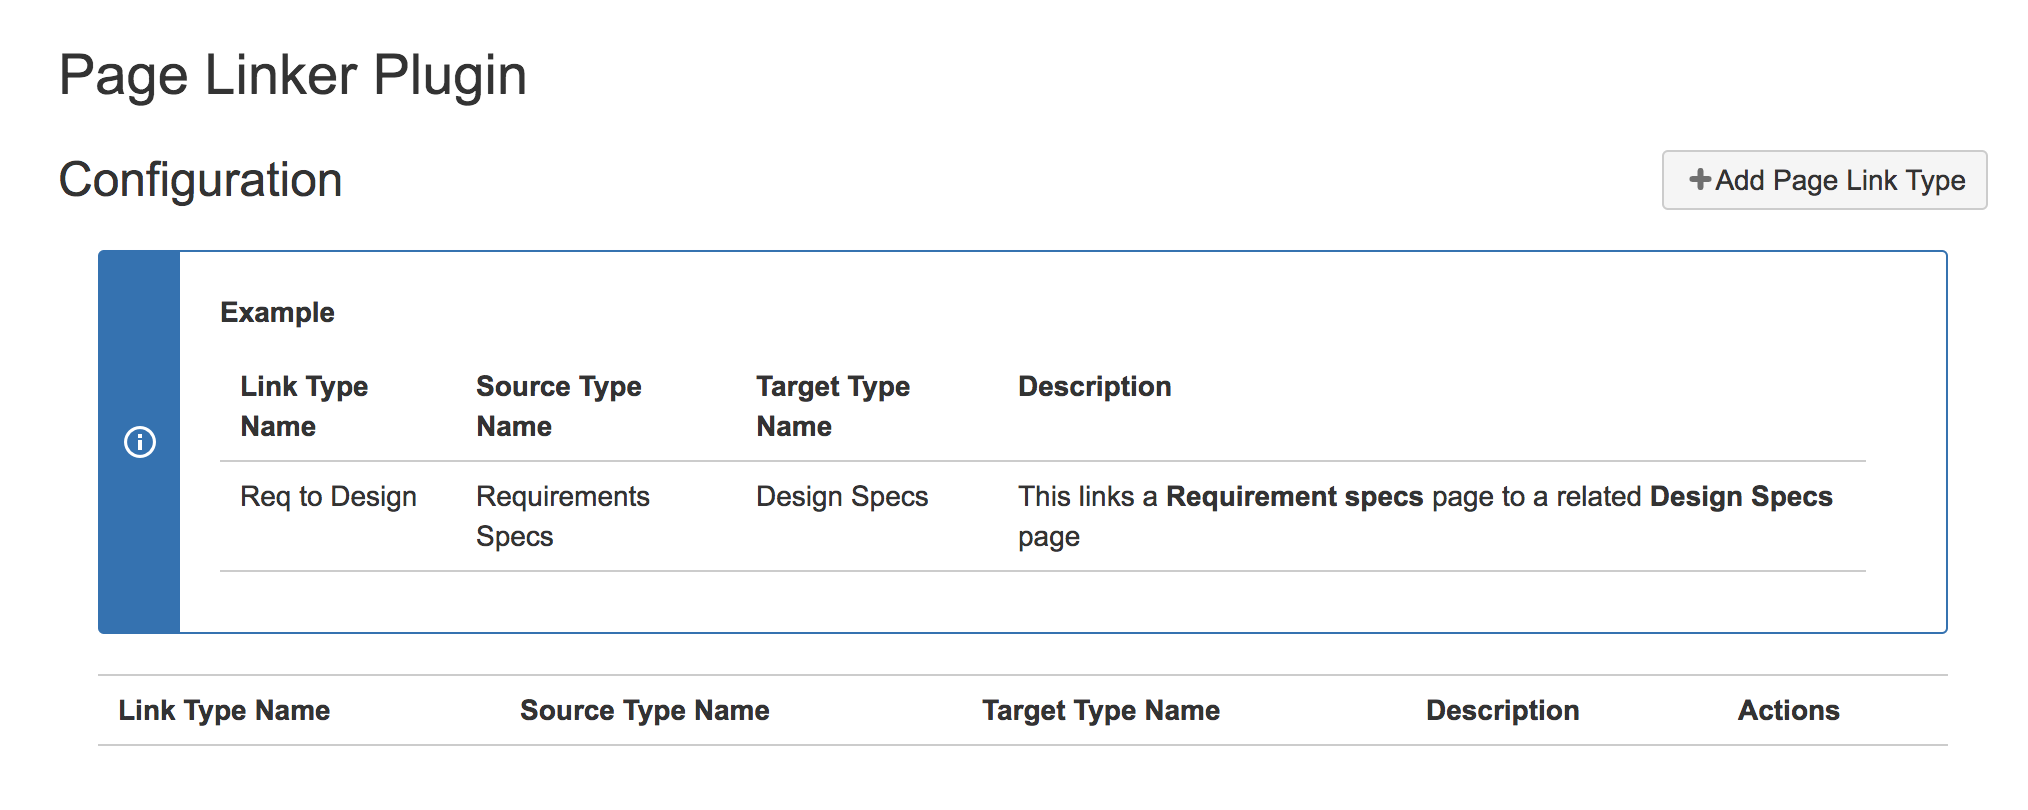2028x810 pixels.
Task: Click Target Type Name header in Example table
Action: tap(832, 406)
